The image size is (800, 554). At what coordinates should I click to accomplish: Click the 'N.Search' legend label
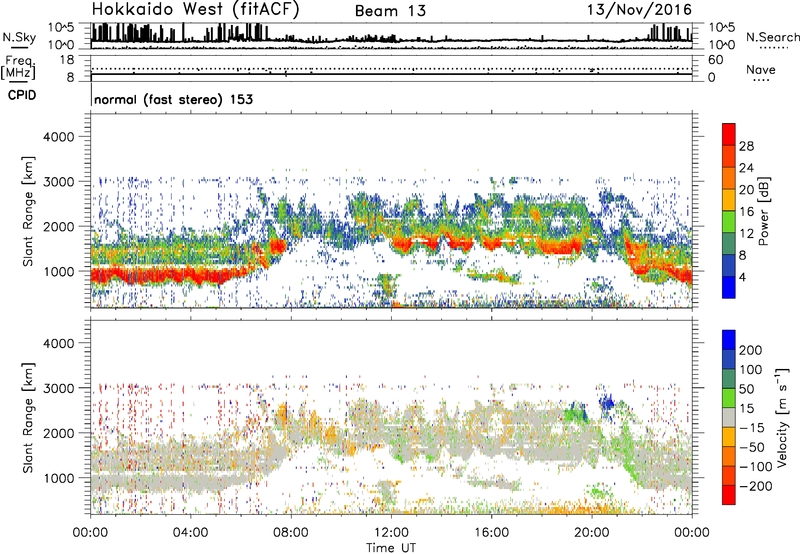click(x=773, y=37)
